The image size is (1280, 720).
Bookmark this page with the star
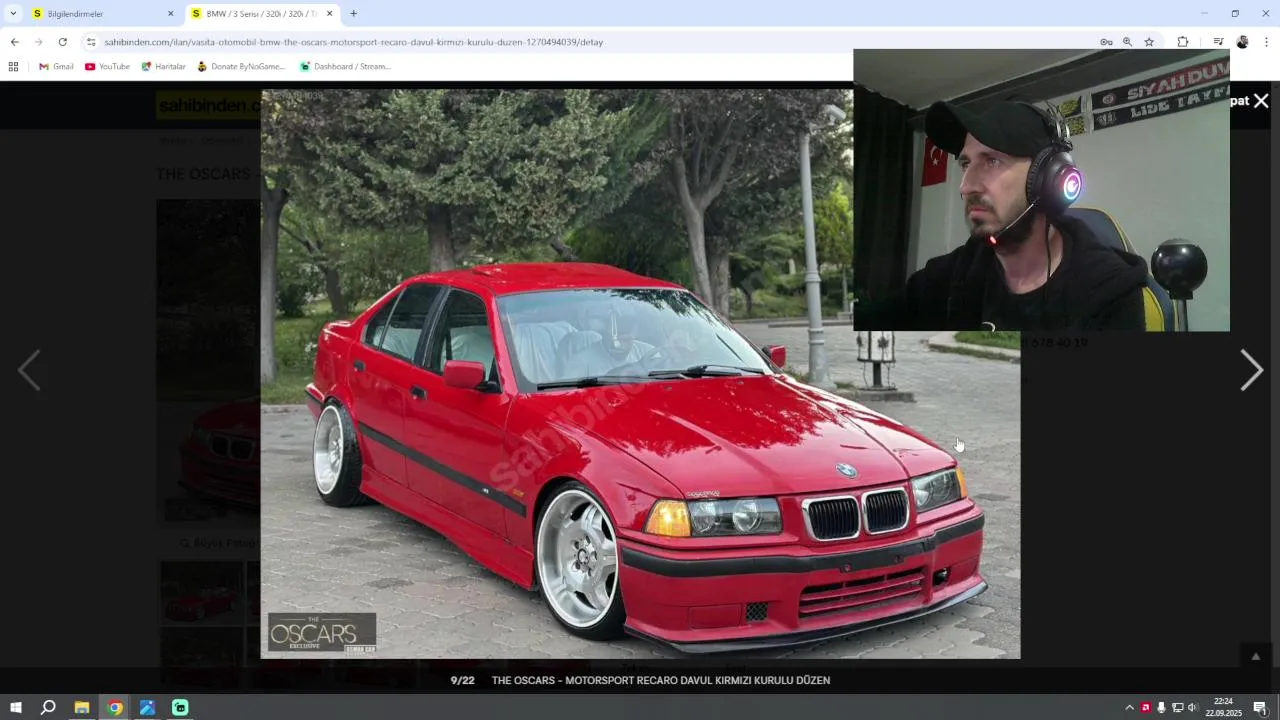point(1149,42)
